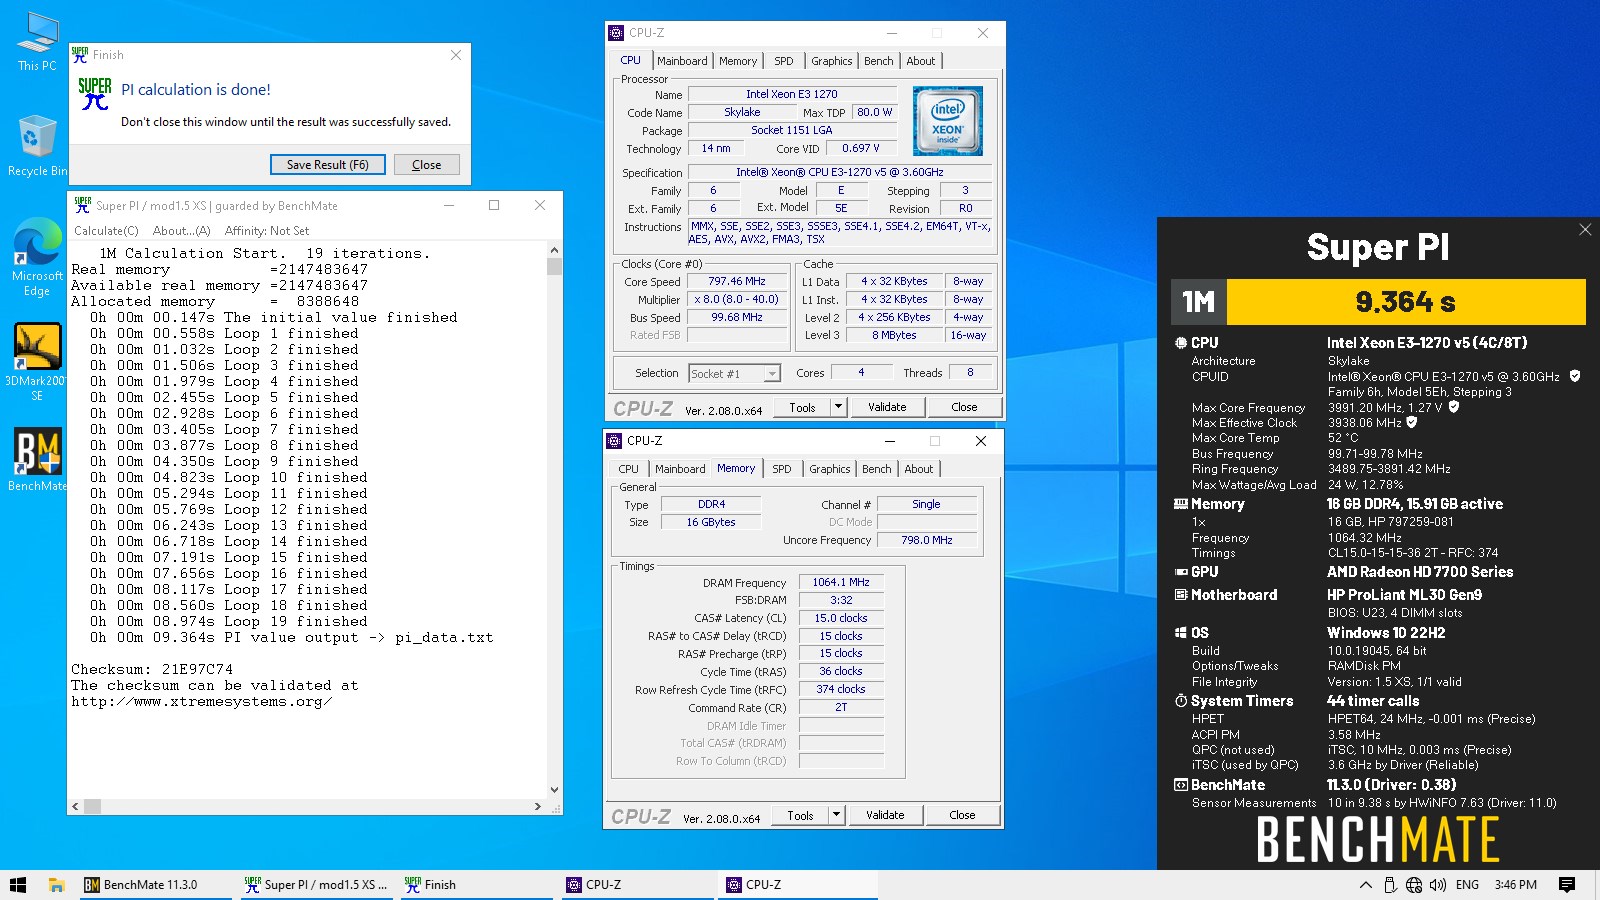Viewport: 1600px width, 900px height.
Task: Open the Windows Start menu
Action: click(18, 885)
